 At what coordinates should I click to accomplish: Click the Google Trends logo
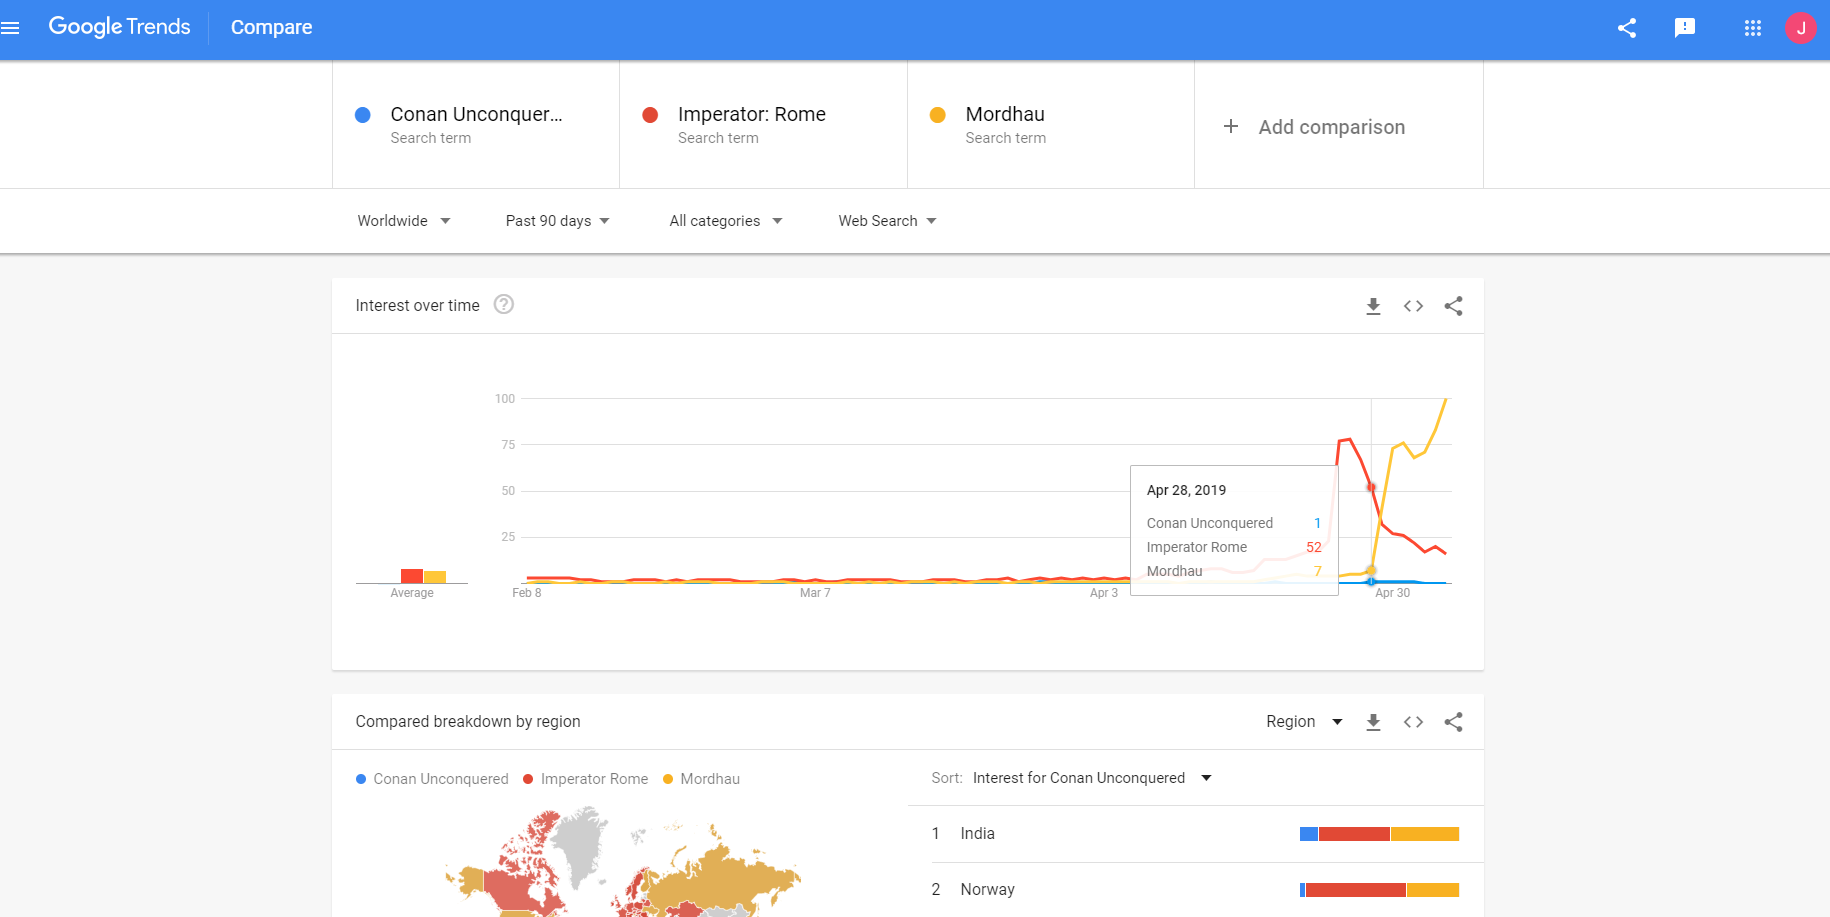tap(119, 27)
